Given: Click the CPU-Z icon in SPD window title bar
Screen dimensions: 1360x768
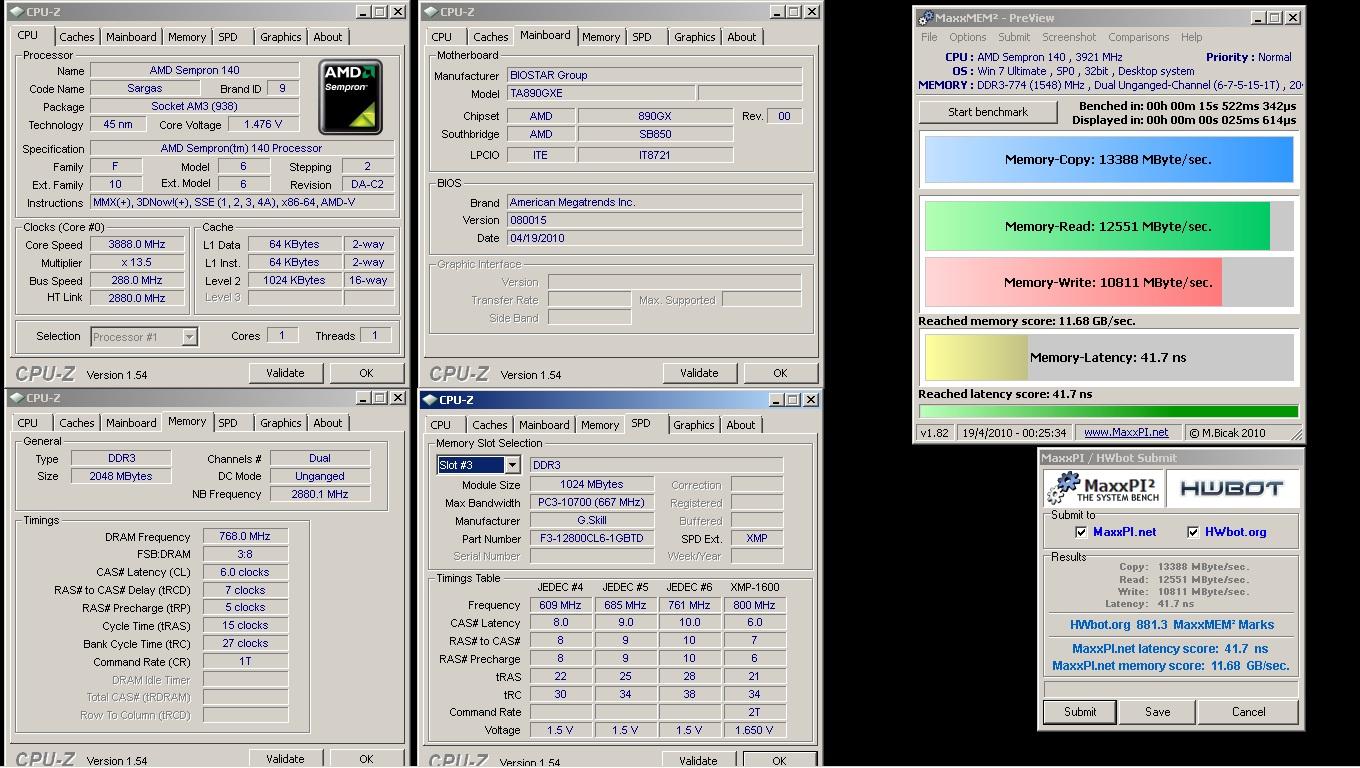Looking at the screenshot, I should pos(429,400).
